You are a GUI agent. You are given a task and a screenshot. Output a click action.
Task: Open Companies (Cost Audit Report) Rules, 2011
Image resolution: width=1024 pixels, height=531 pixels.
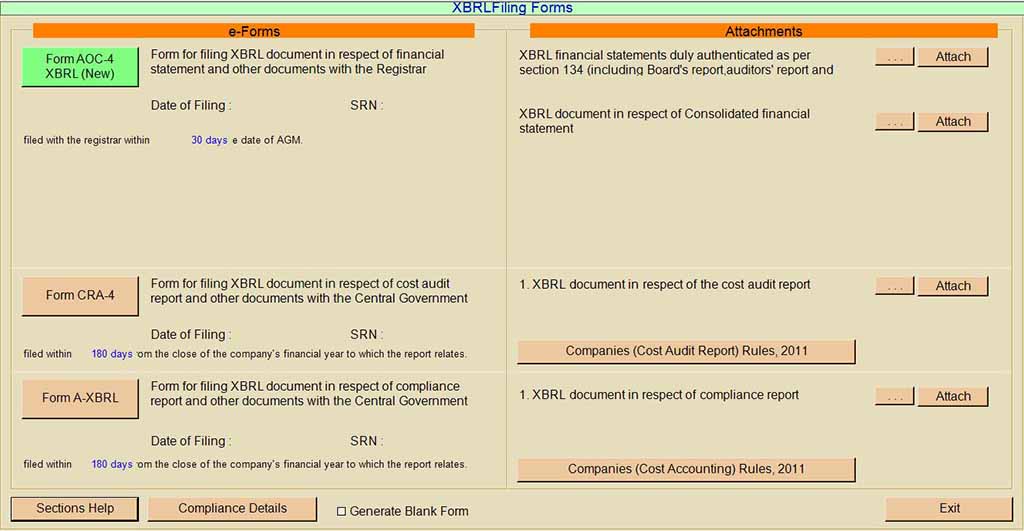(x=686, y=351)
